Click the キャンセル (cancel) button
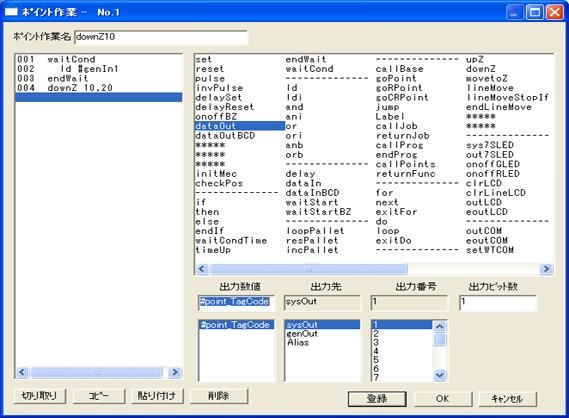 (x=507, y=398)
